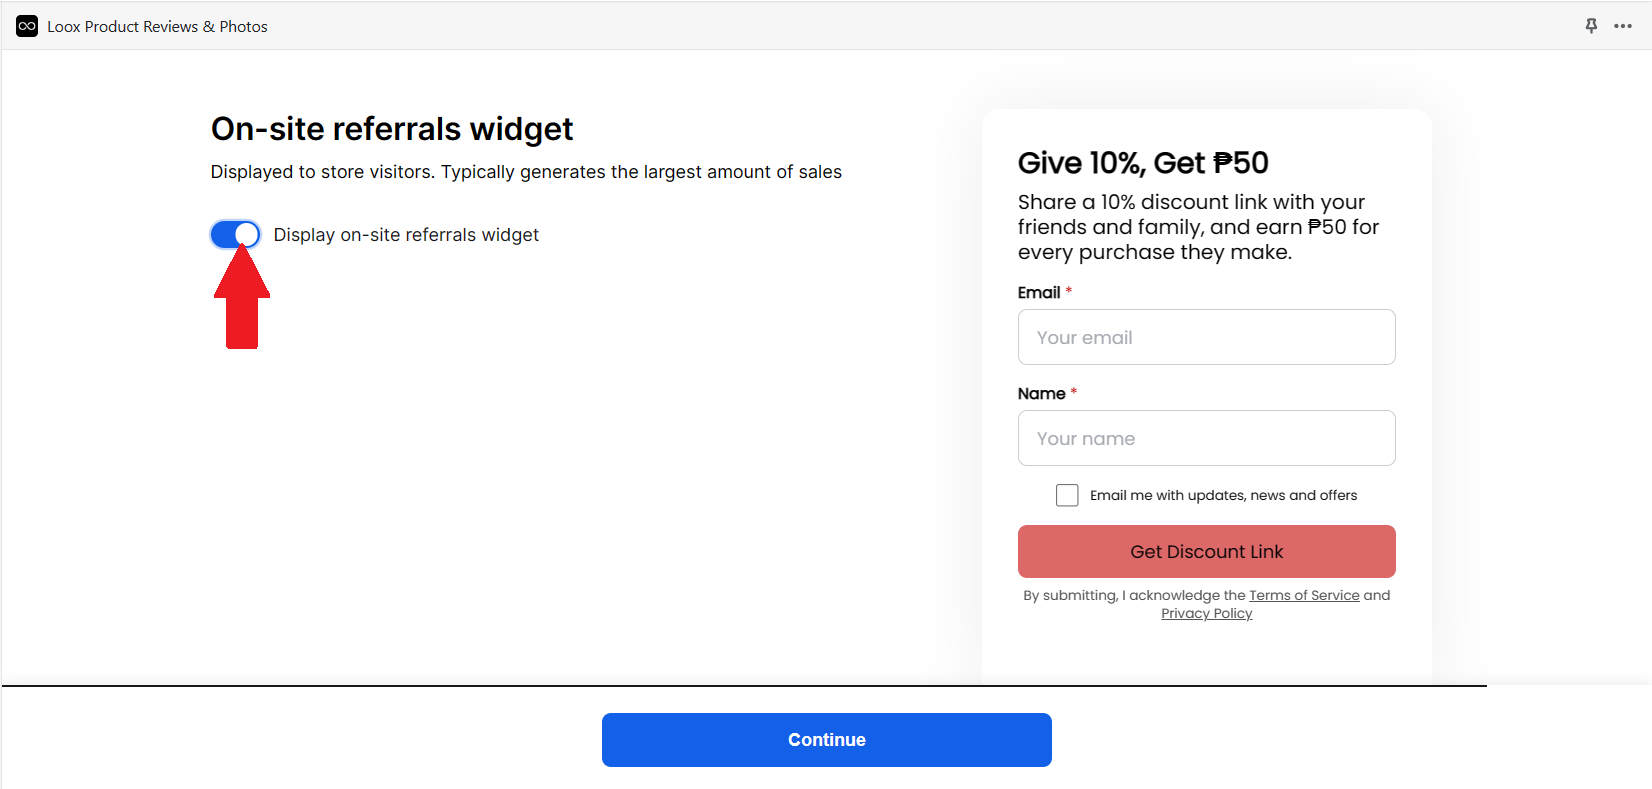The width and height of the screenshot is (1652, 789).
Task: Click the Name field label
Action: (1041, 393)
